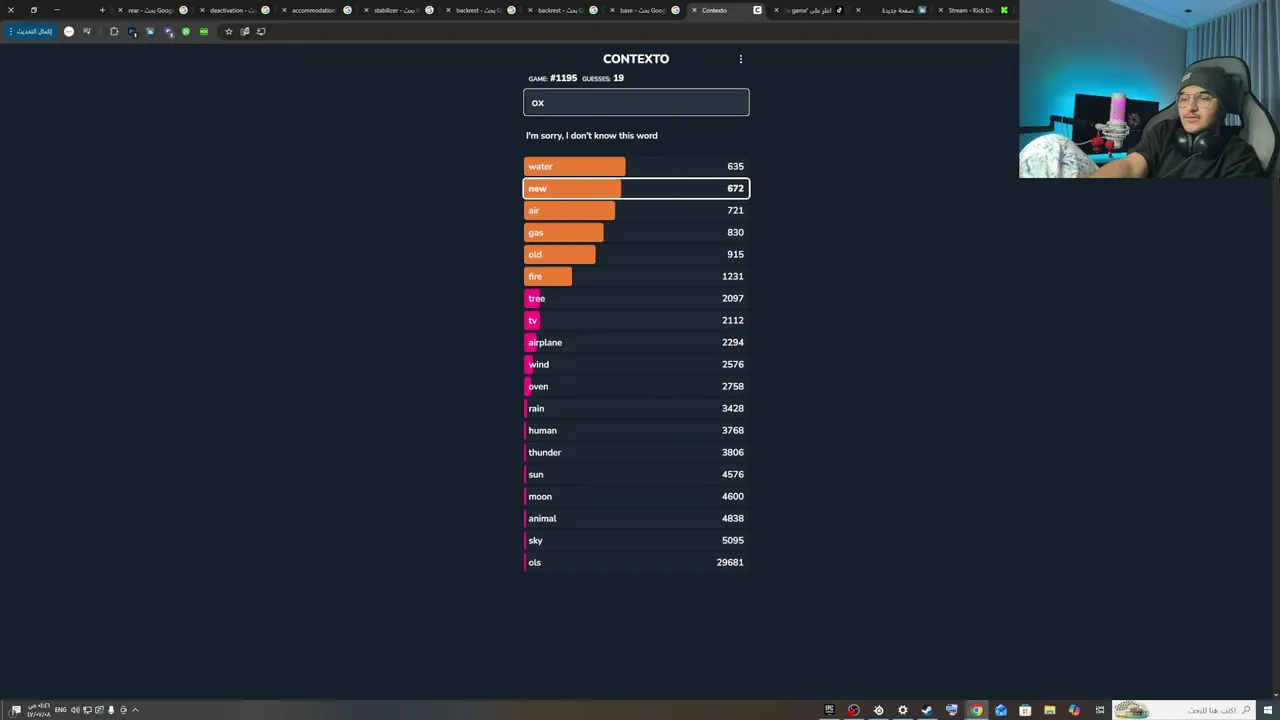Switch to the 'base' Google search tab
This screenshot has width=1280, height=720.
click(642, 10)
